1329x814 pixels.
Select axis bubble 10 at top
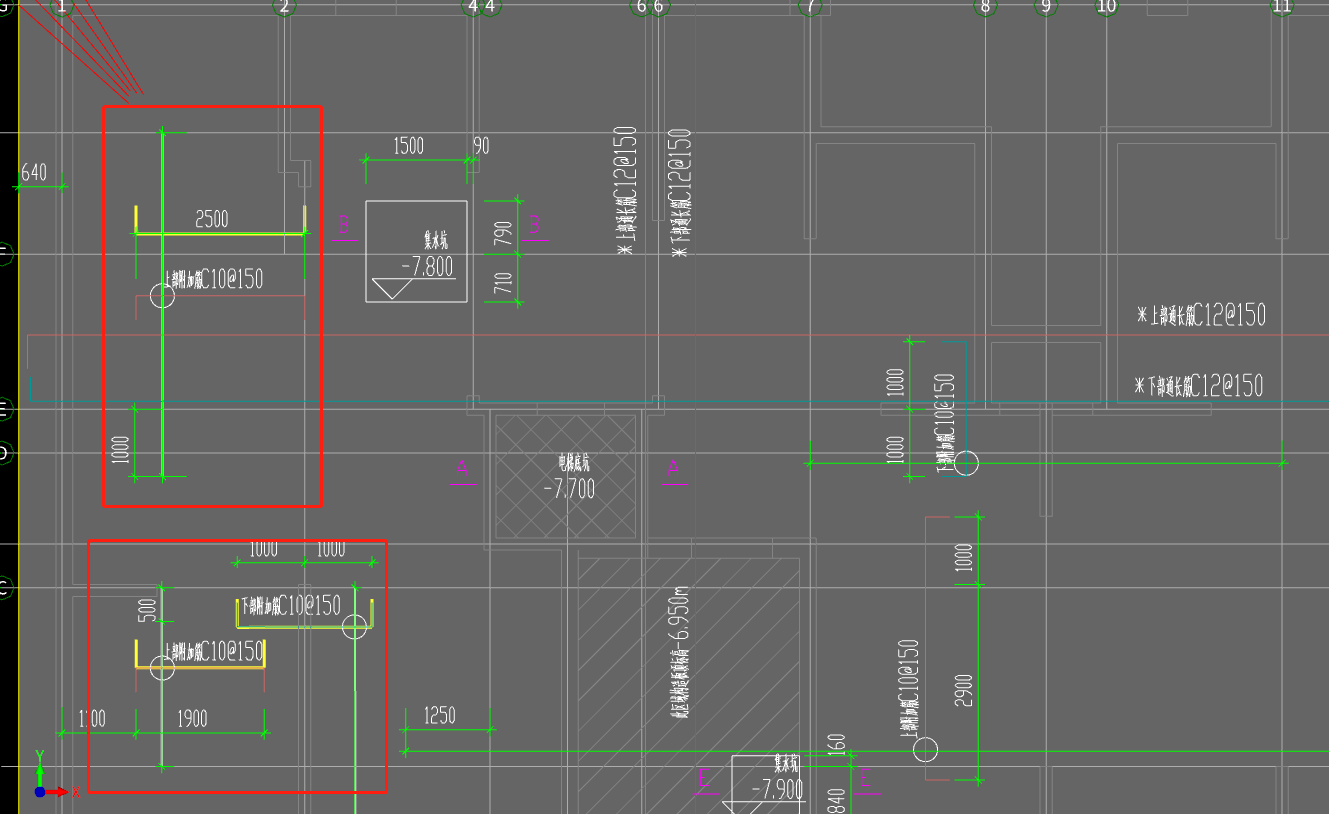(x=1106, y=7)
